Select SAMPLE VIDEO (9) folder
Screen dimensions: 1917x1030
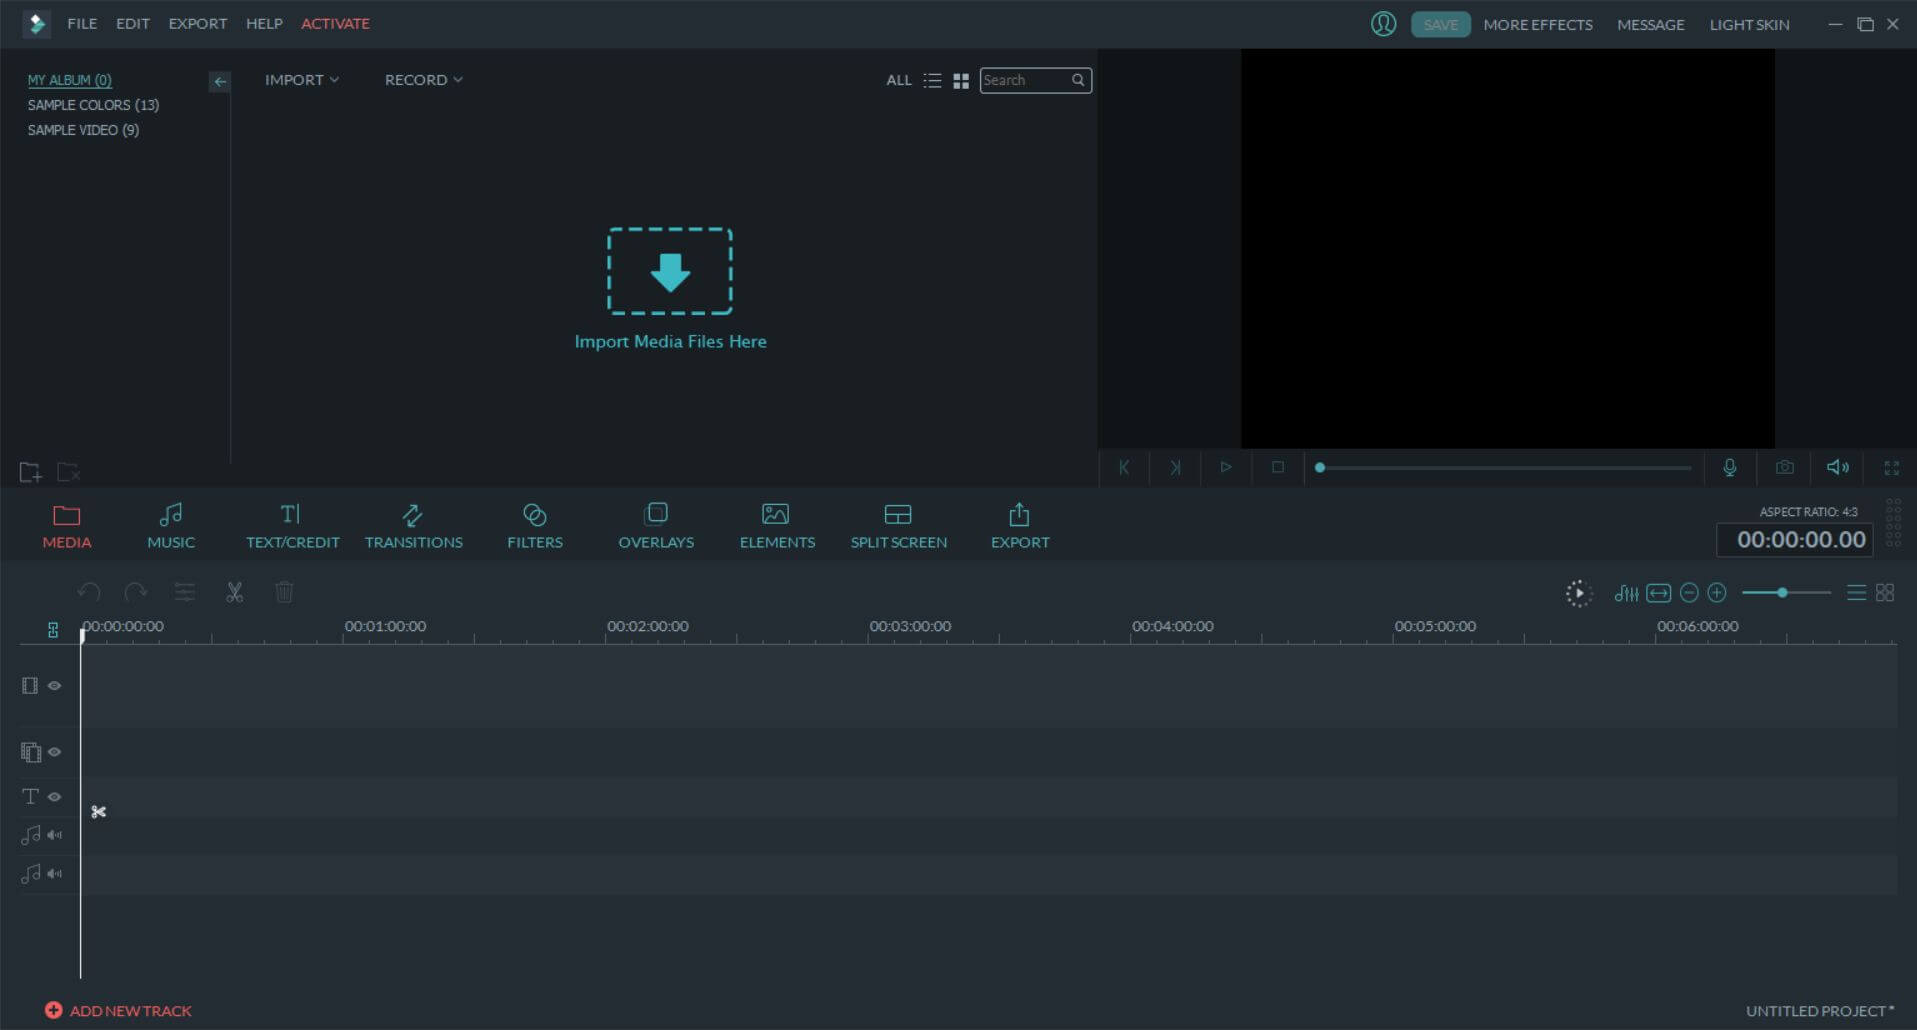tap(83, 130)
